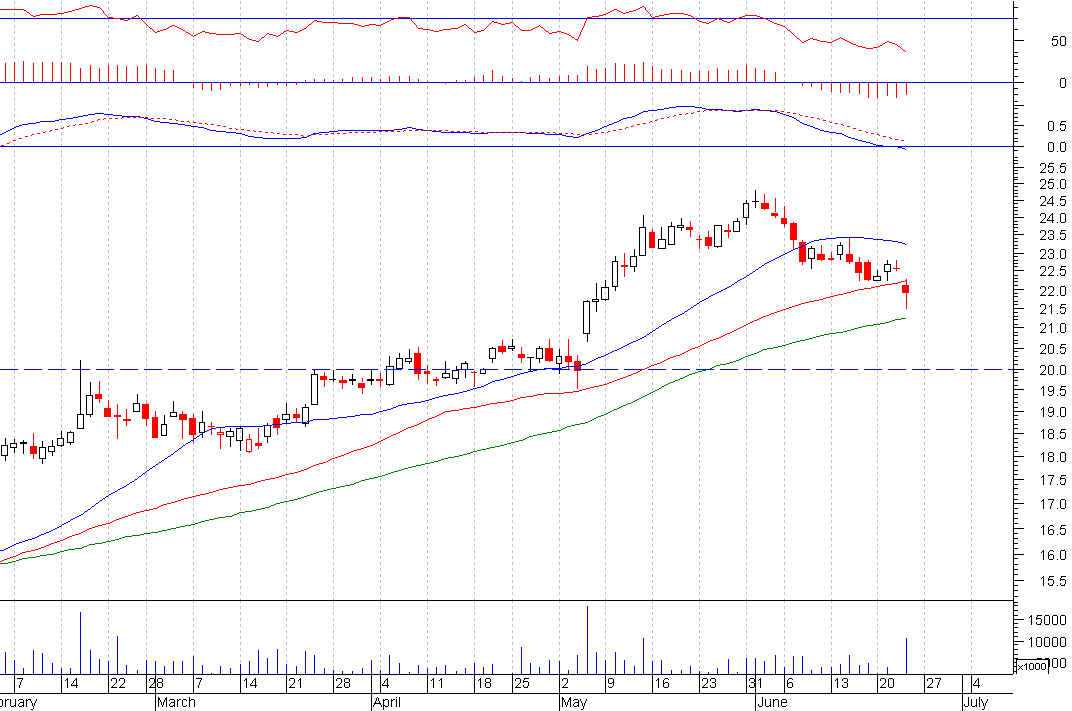The width and height of the screenshot is (1072, 711).
Task: Click the 25.5 price axis label
Action: click(1052, 167)
